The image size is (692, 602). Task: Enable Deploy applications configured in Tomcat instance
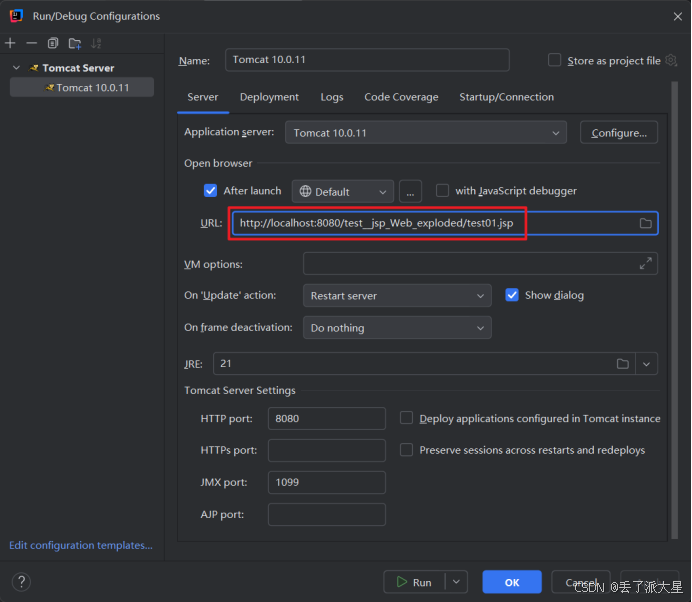click(406, 418)
